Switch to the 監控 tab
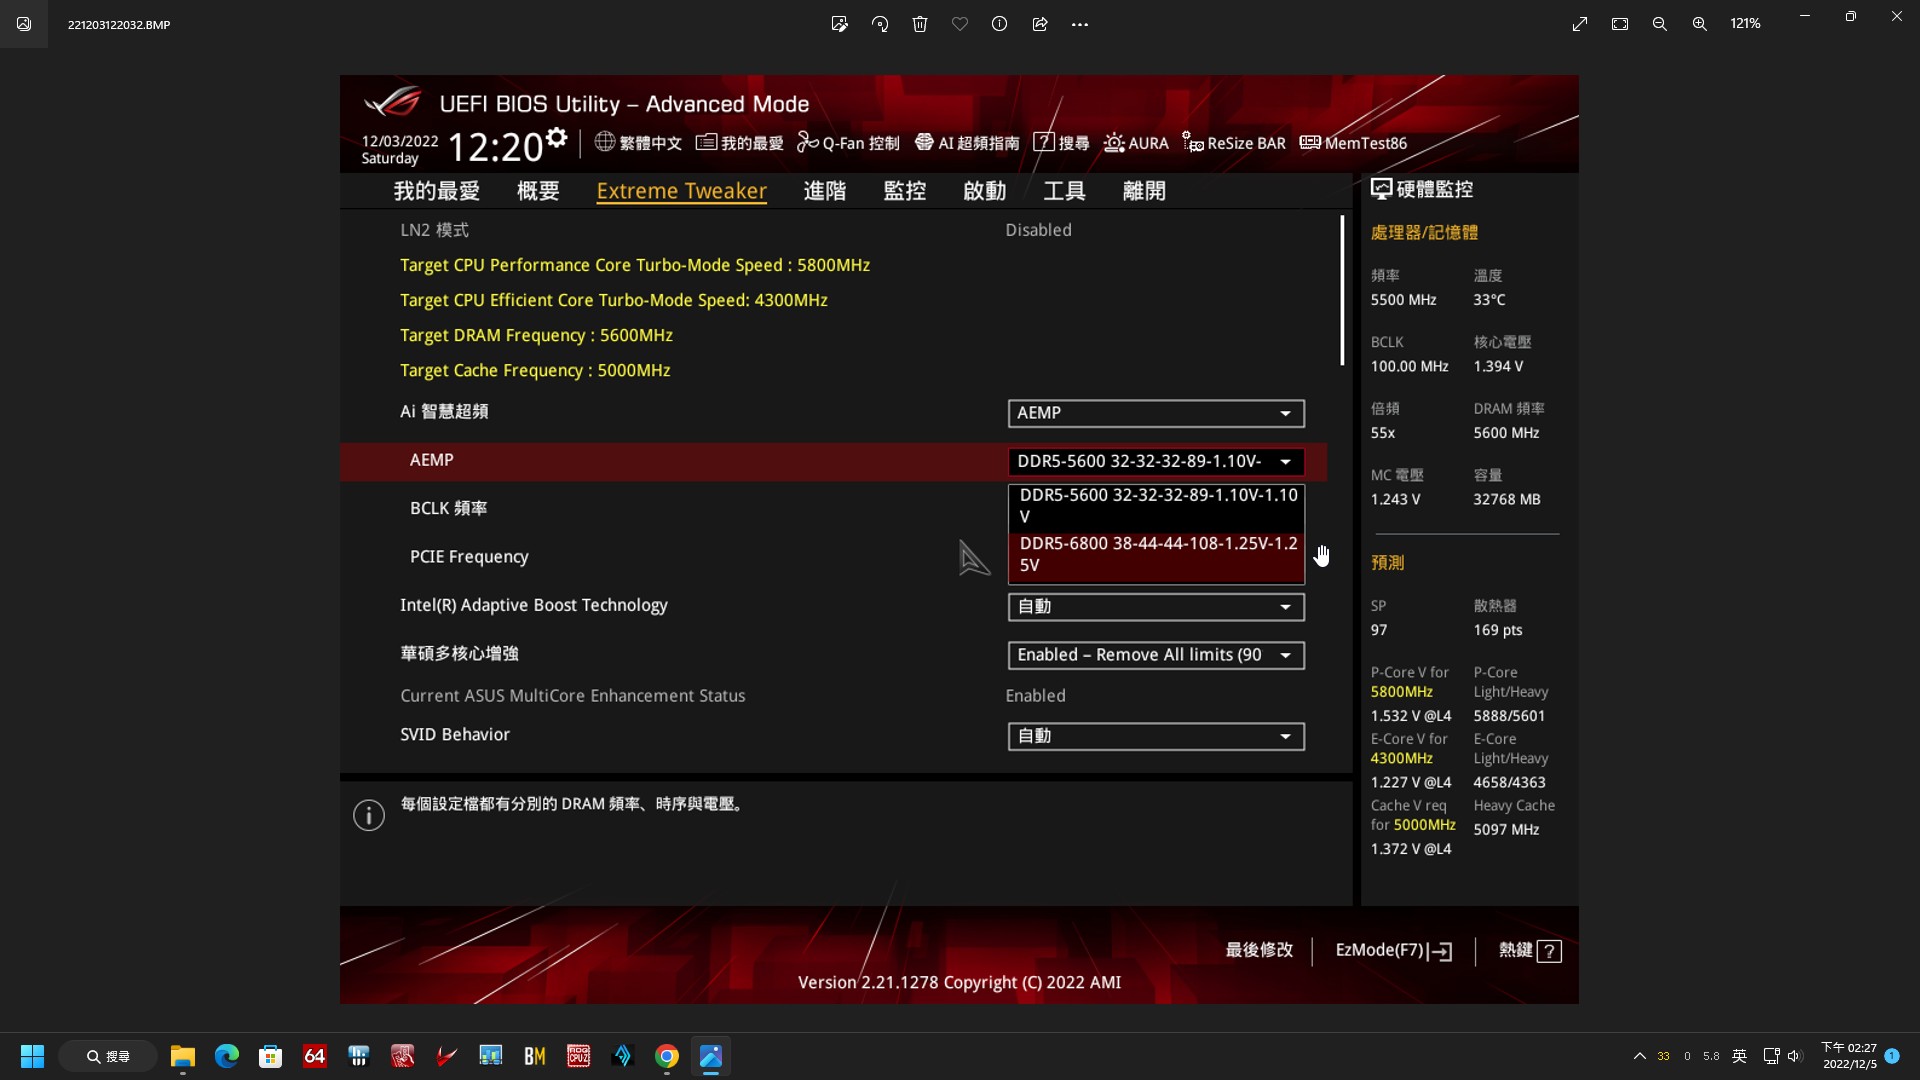This screenshot has height=1080, width=1920. 905,191
